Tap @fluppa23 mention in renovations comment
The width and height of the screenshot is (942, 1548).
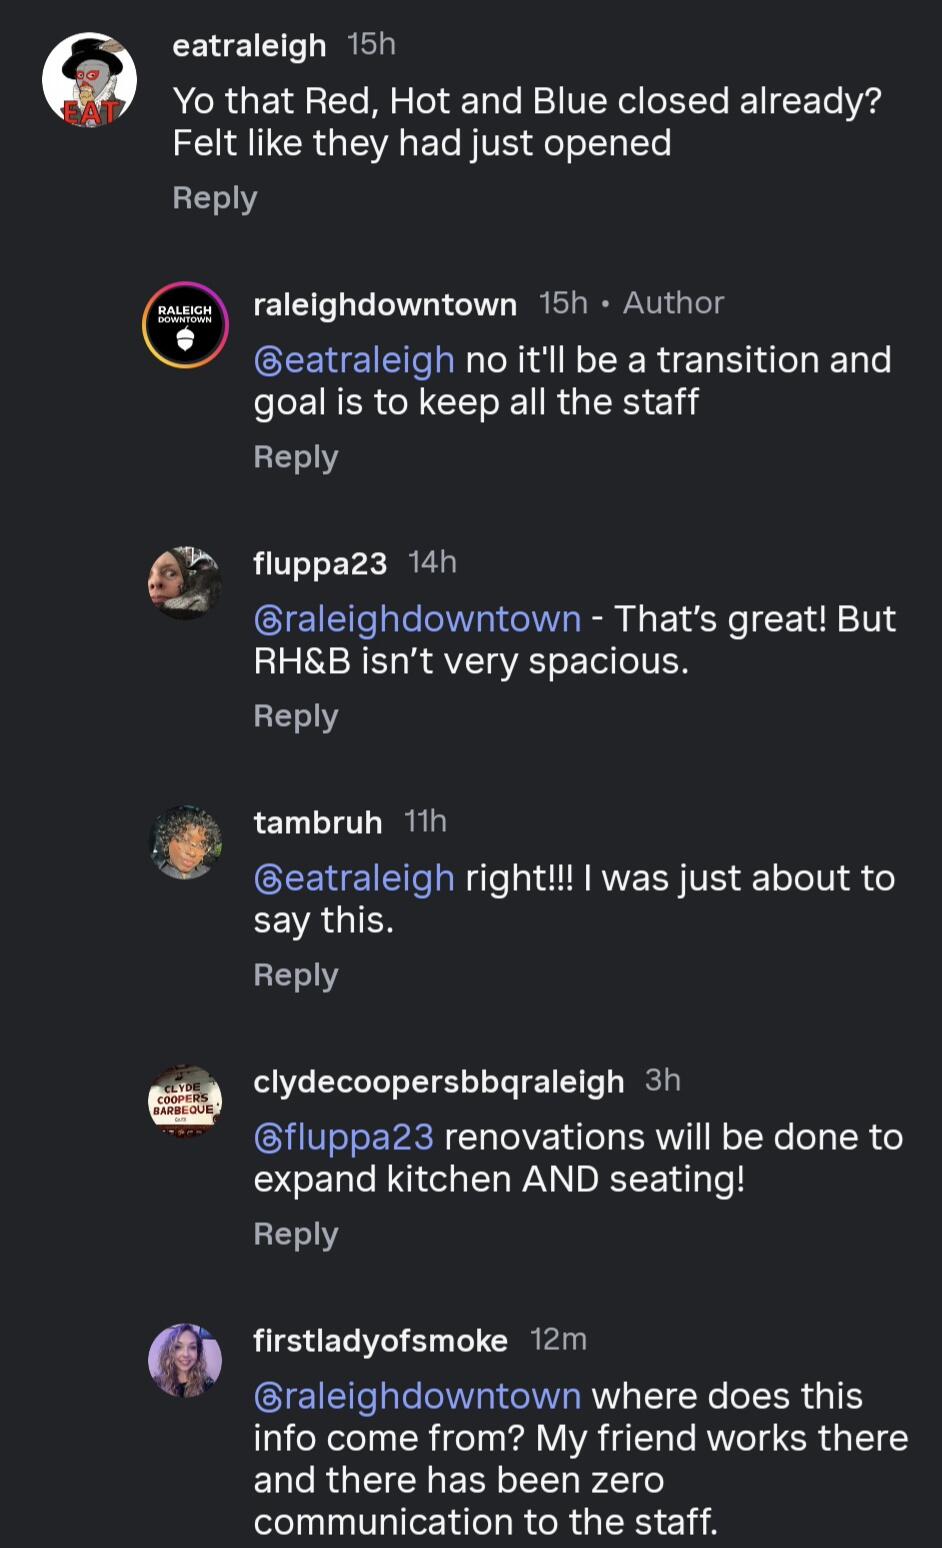pos(344,1137)
